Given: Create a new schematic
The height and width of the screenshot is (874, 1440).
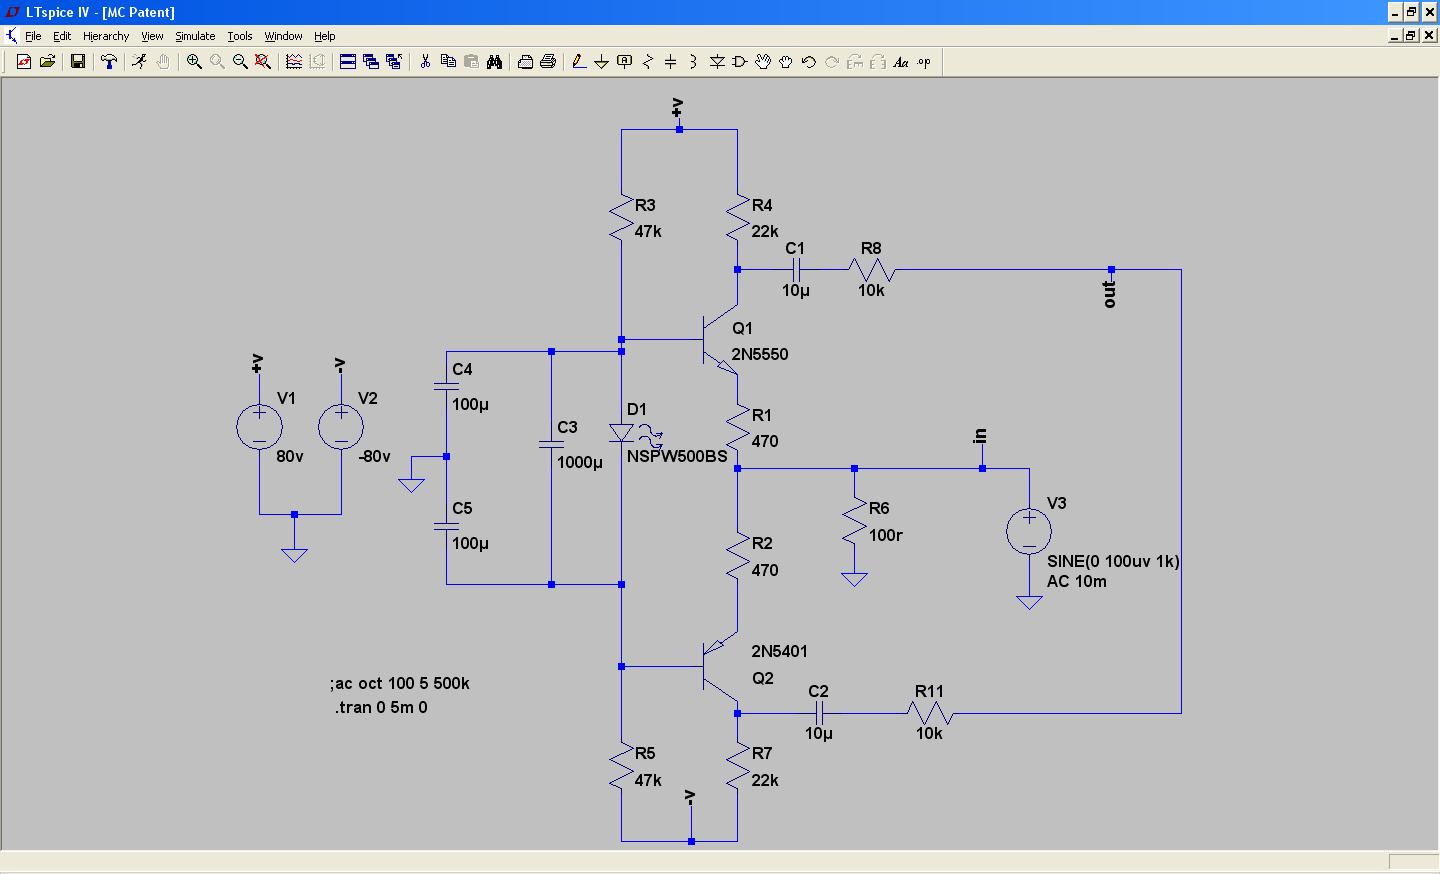Looking at the screenshot, I should coord(24,62).
